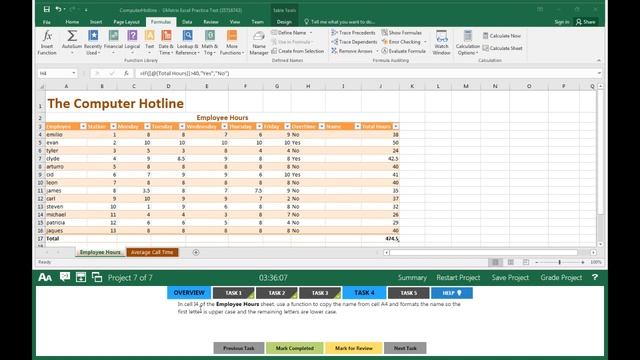Open Define Name dropdown arrow
Screen dimensions: 640x360
[311, 33]
